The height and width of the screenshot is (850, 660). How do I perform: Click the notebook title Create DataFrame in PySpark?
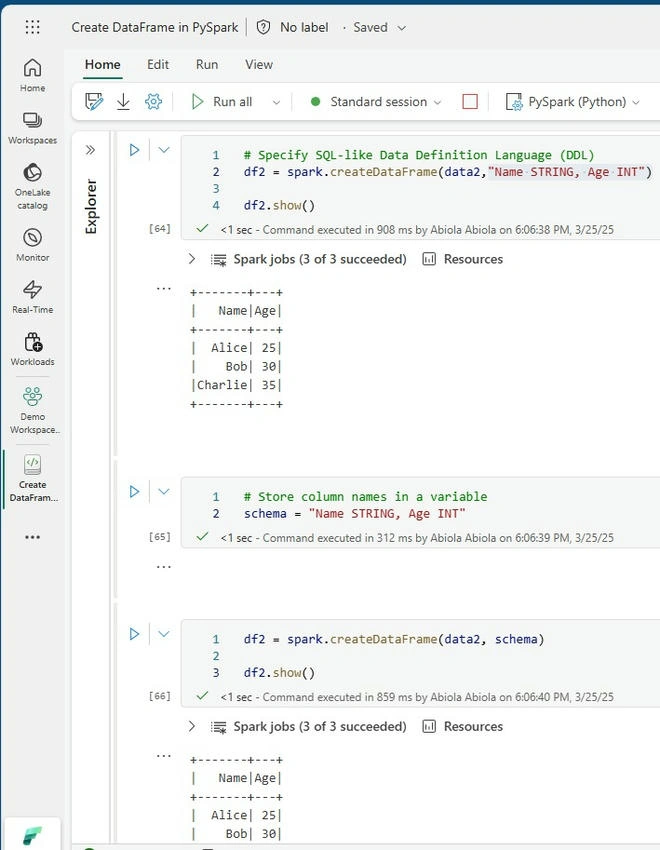point(154,27)
